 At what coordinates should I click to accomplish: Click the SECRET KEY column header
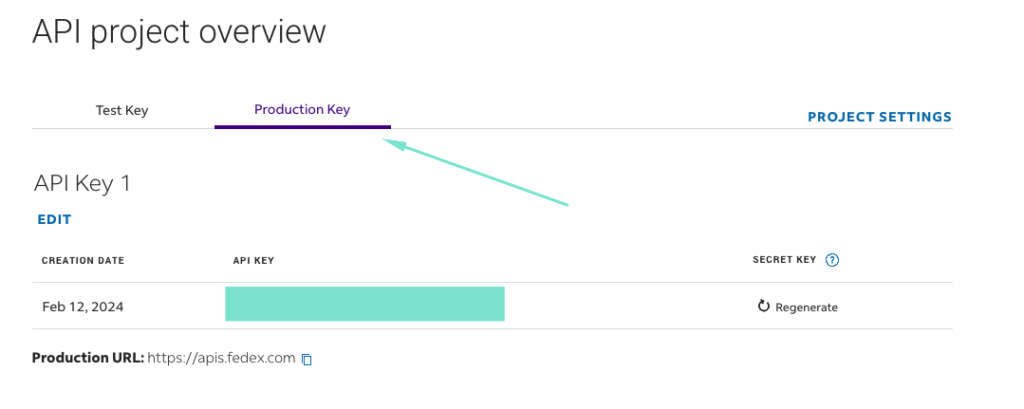coord(784,259)
